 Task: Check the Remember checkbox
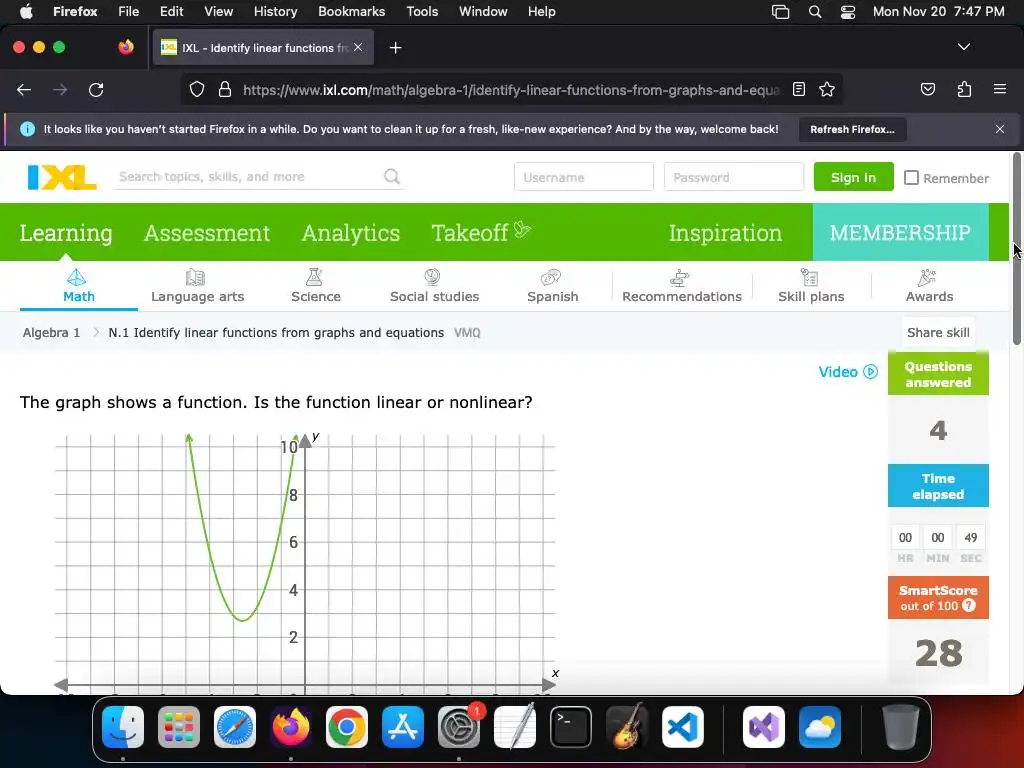pyautogui.click(x=911, y=178)
